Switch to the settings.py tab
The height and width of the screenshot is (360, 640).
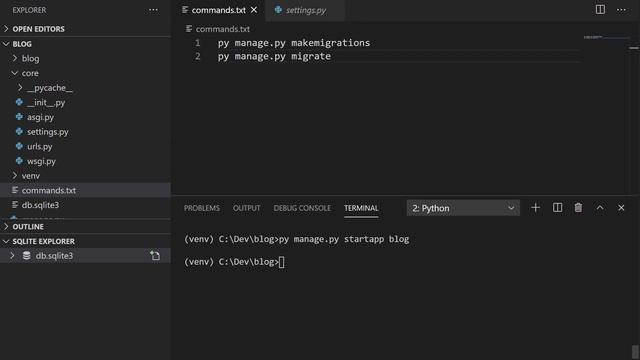pyautogui.click(x=305, y=10)
